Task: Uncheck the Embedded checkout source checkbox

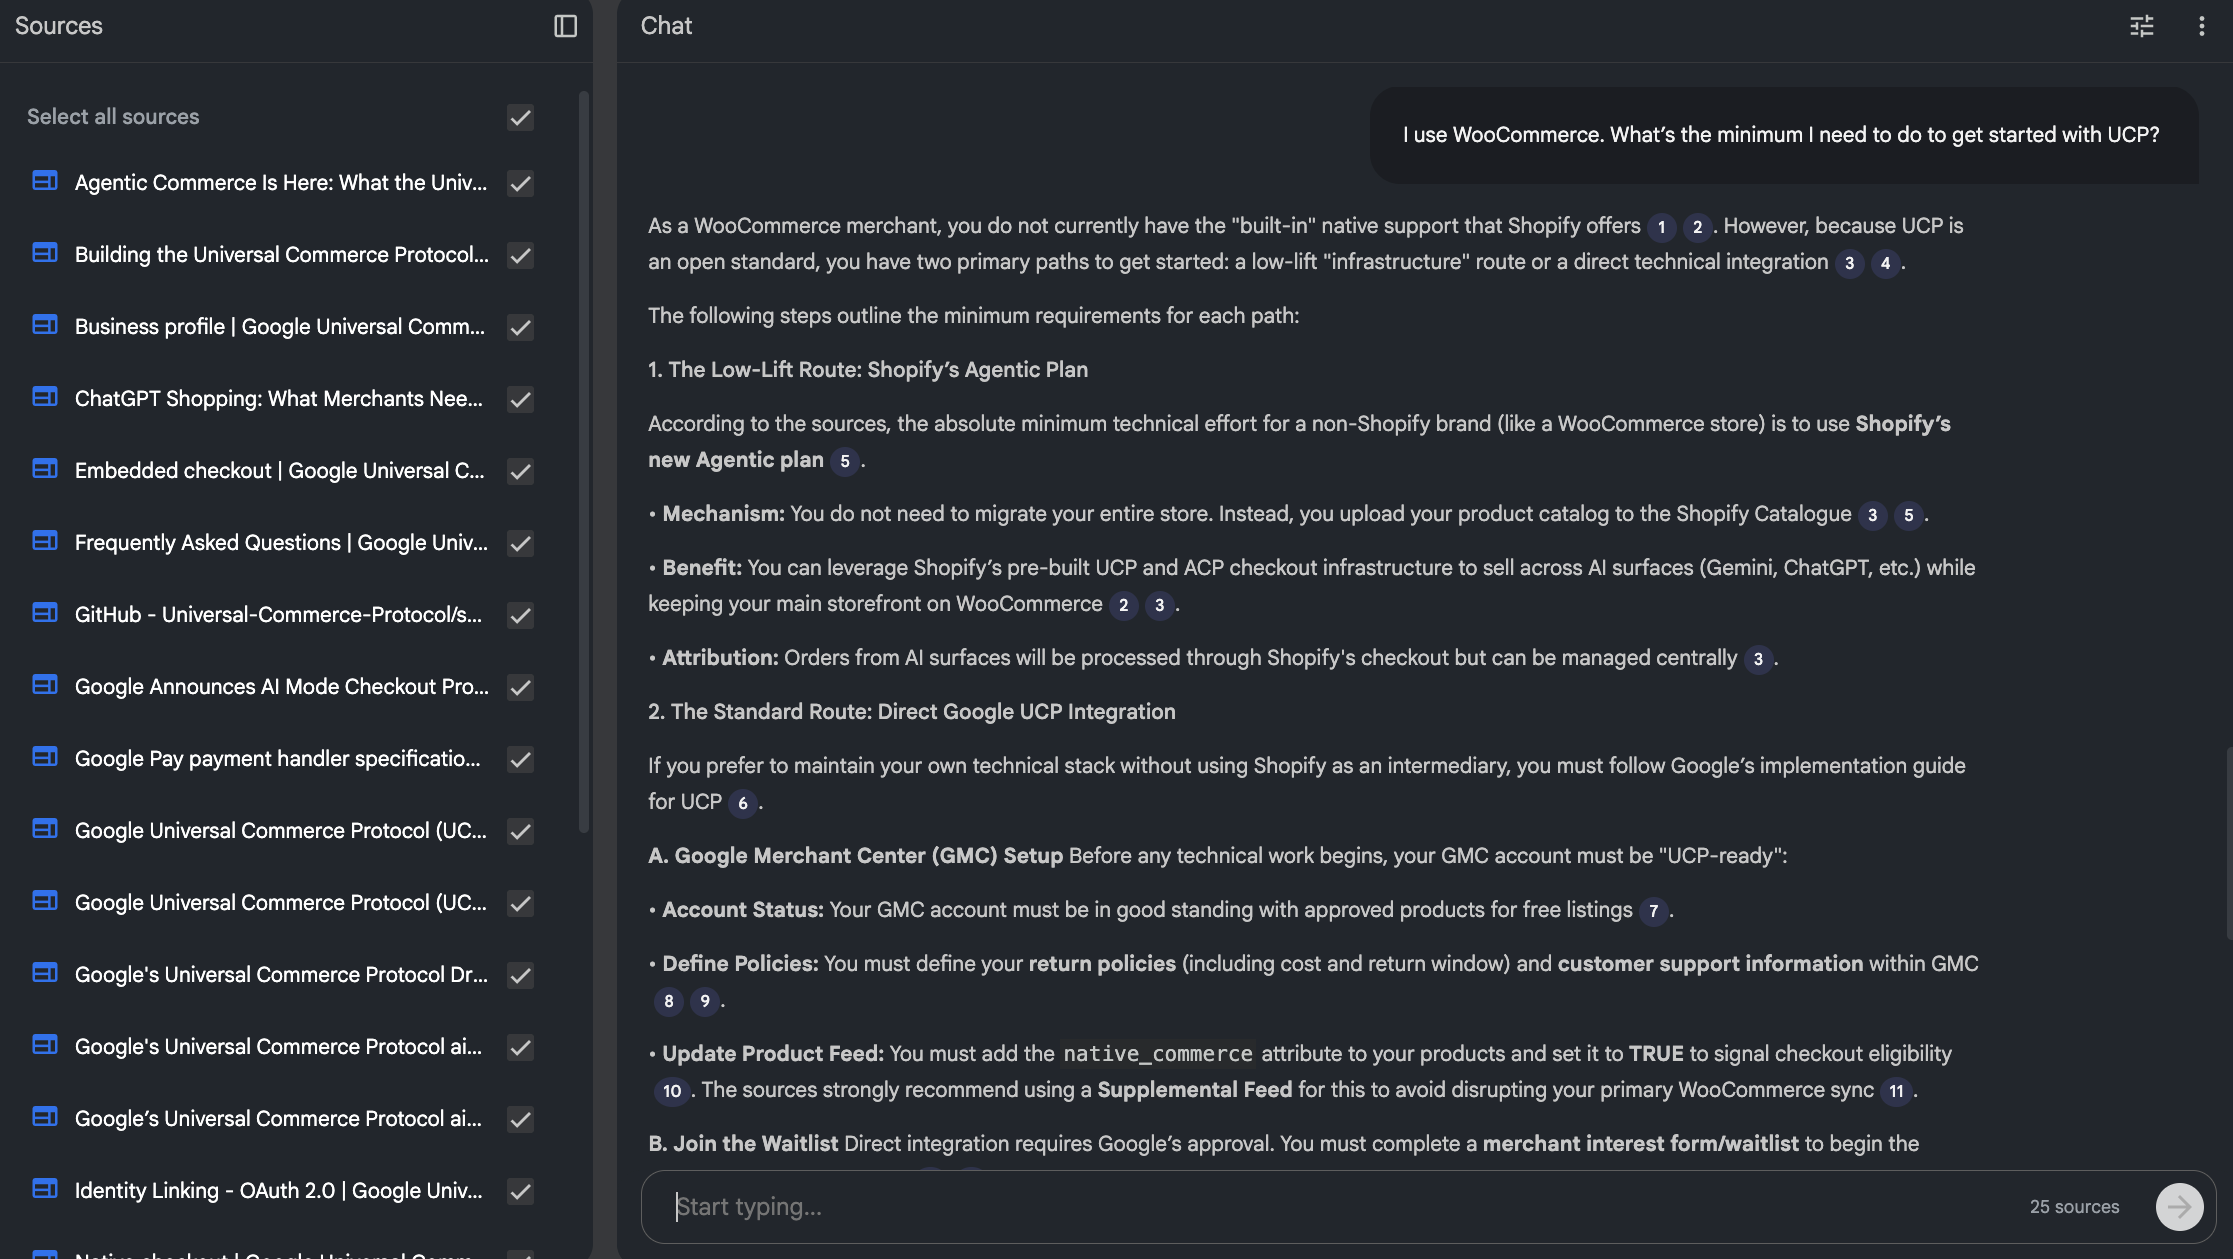Action: (520, 471)
